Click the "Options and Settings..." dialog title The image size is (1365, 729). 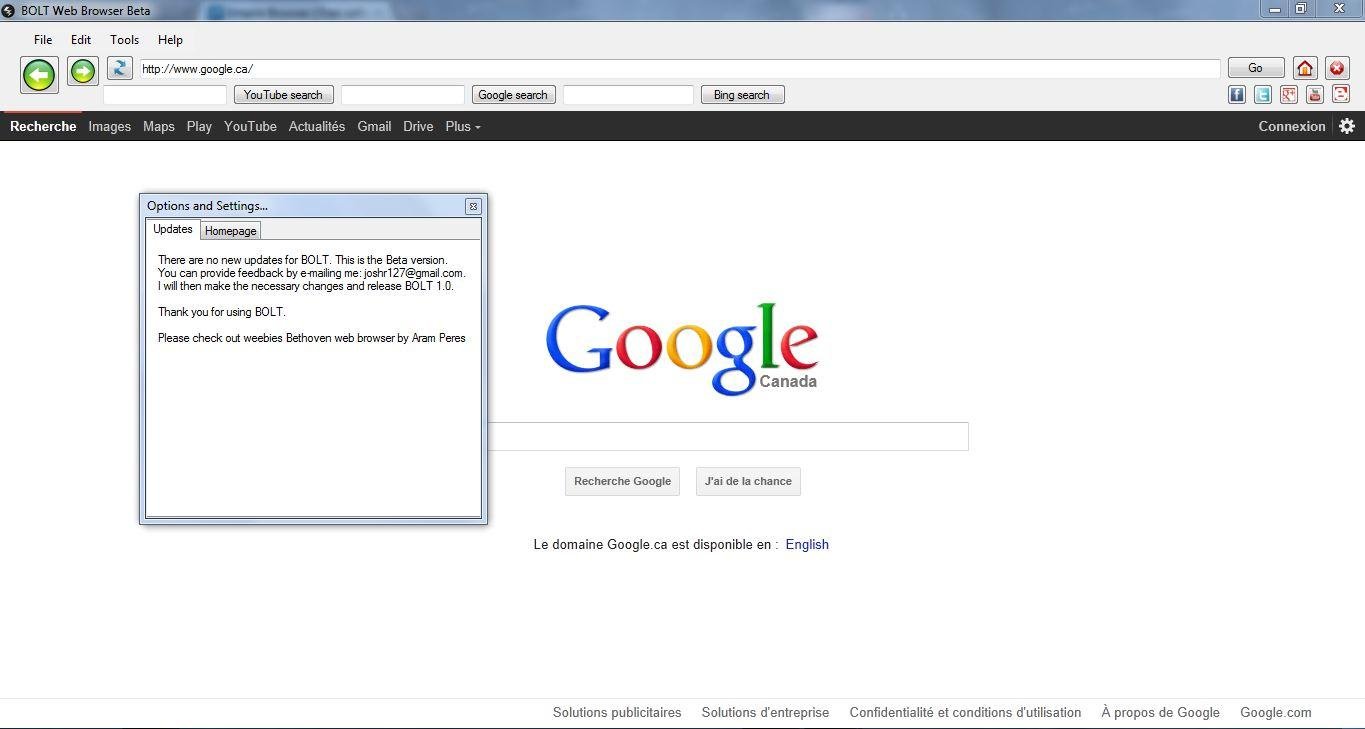(x=207, y=206)
